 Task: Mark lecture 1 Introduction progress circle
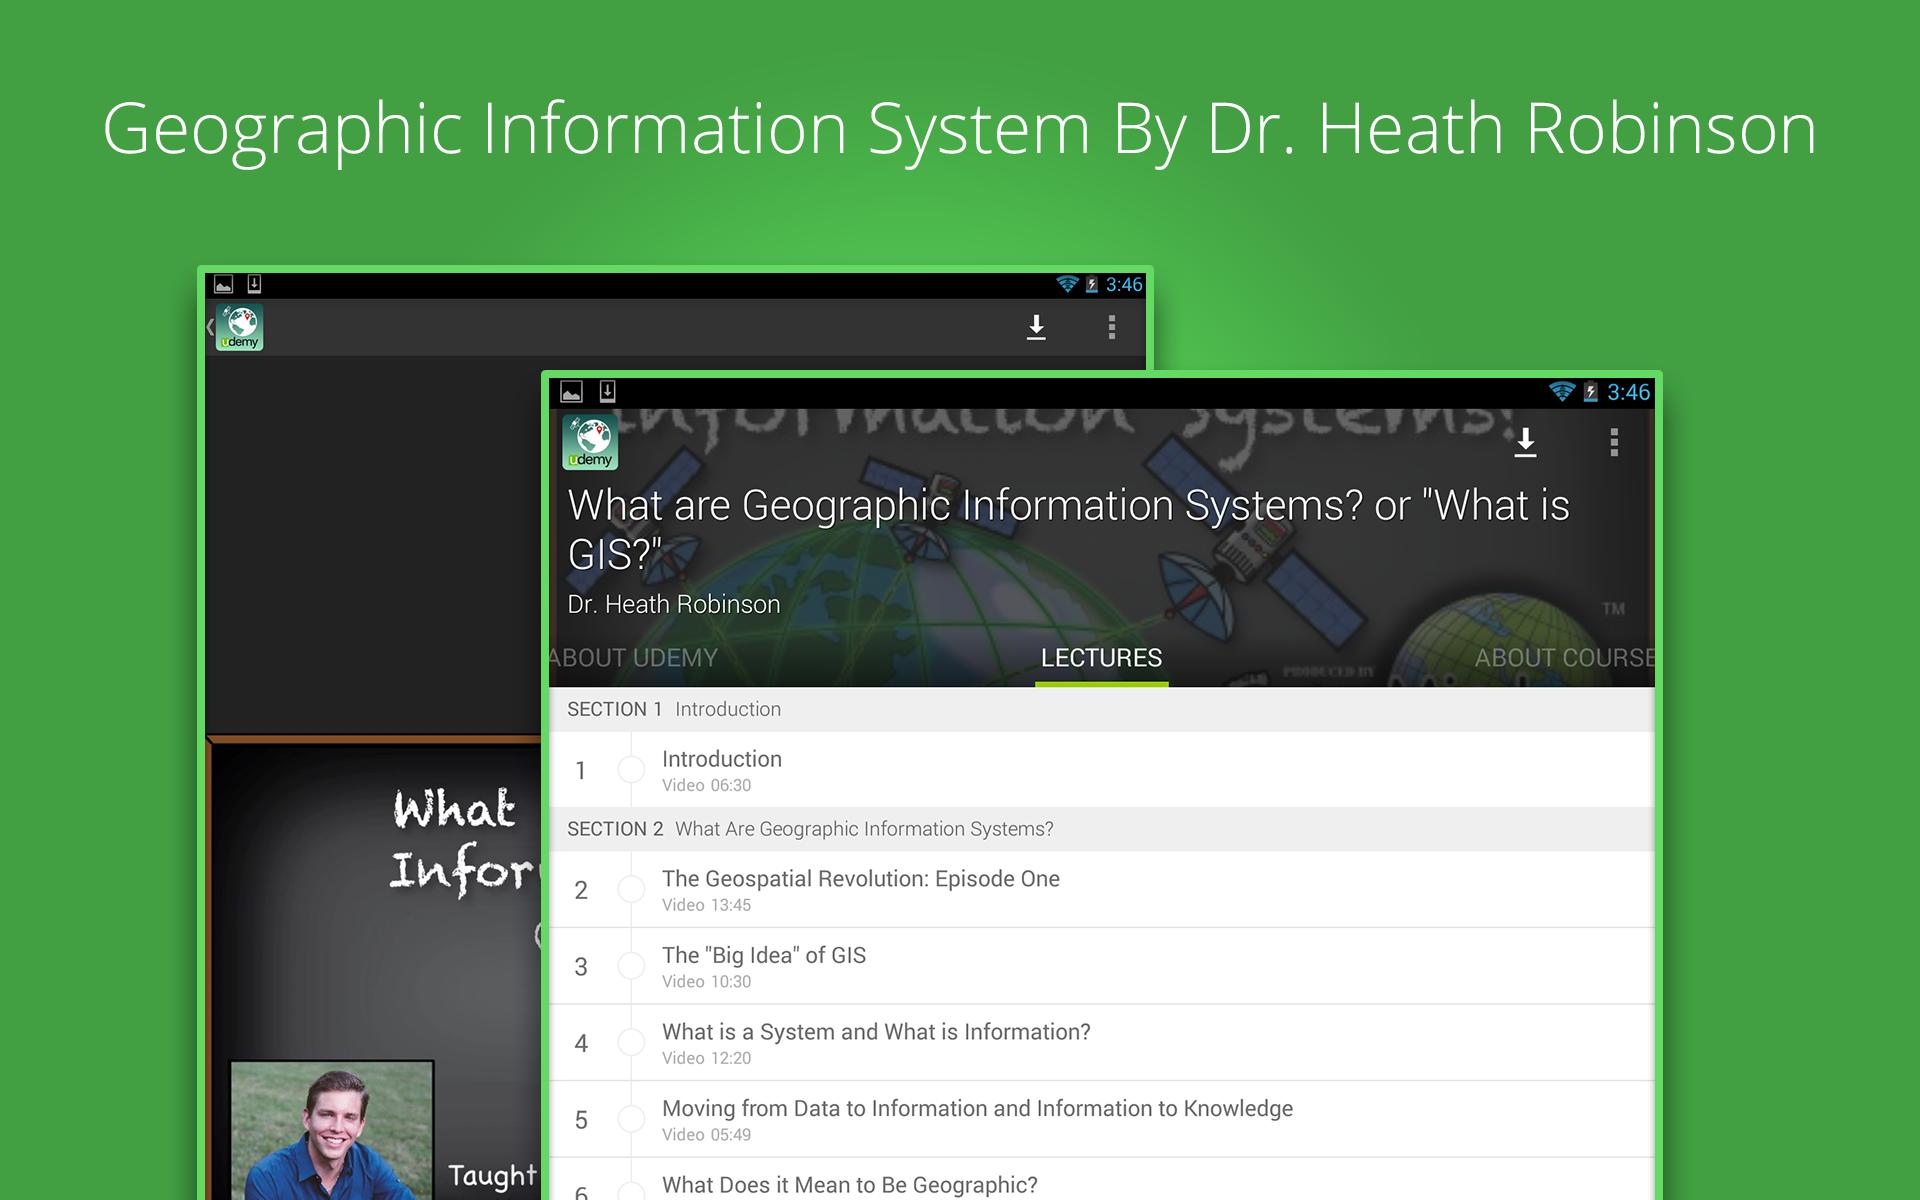click(631, 770)
